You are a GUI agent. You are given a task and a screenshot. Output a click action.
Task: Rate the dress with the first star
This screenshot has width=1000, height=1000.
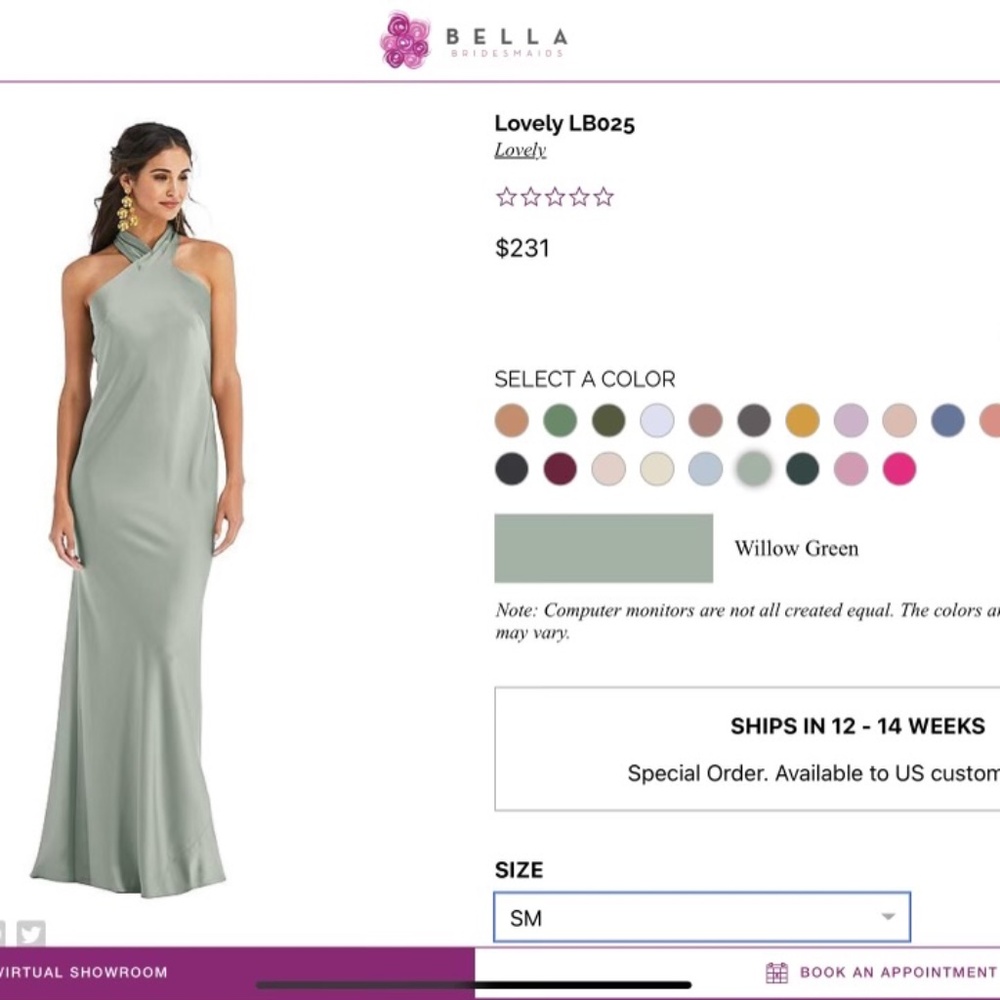tap(505, 197)
